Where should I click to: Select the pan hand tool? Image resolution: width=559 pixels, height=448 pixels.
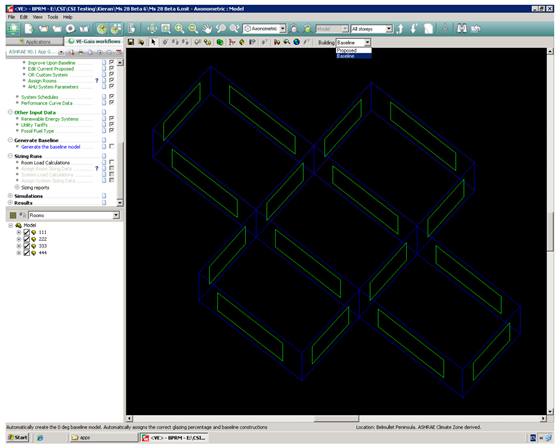pyautogui.click(x=207, y=29)
